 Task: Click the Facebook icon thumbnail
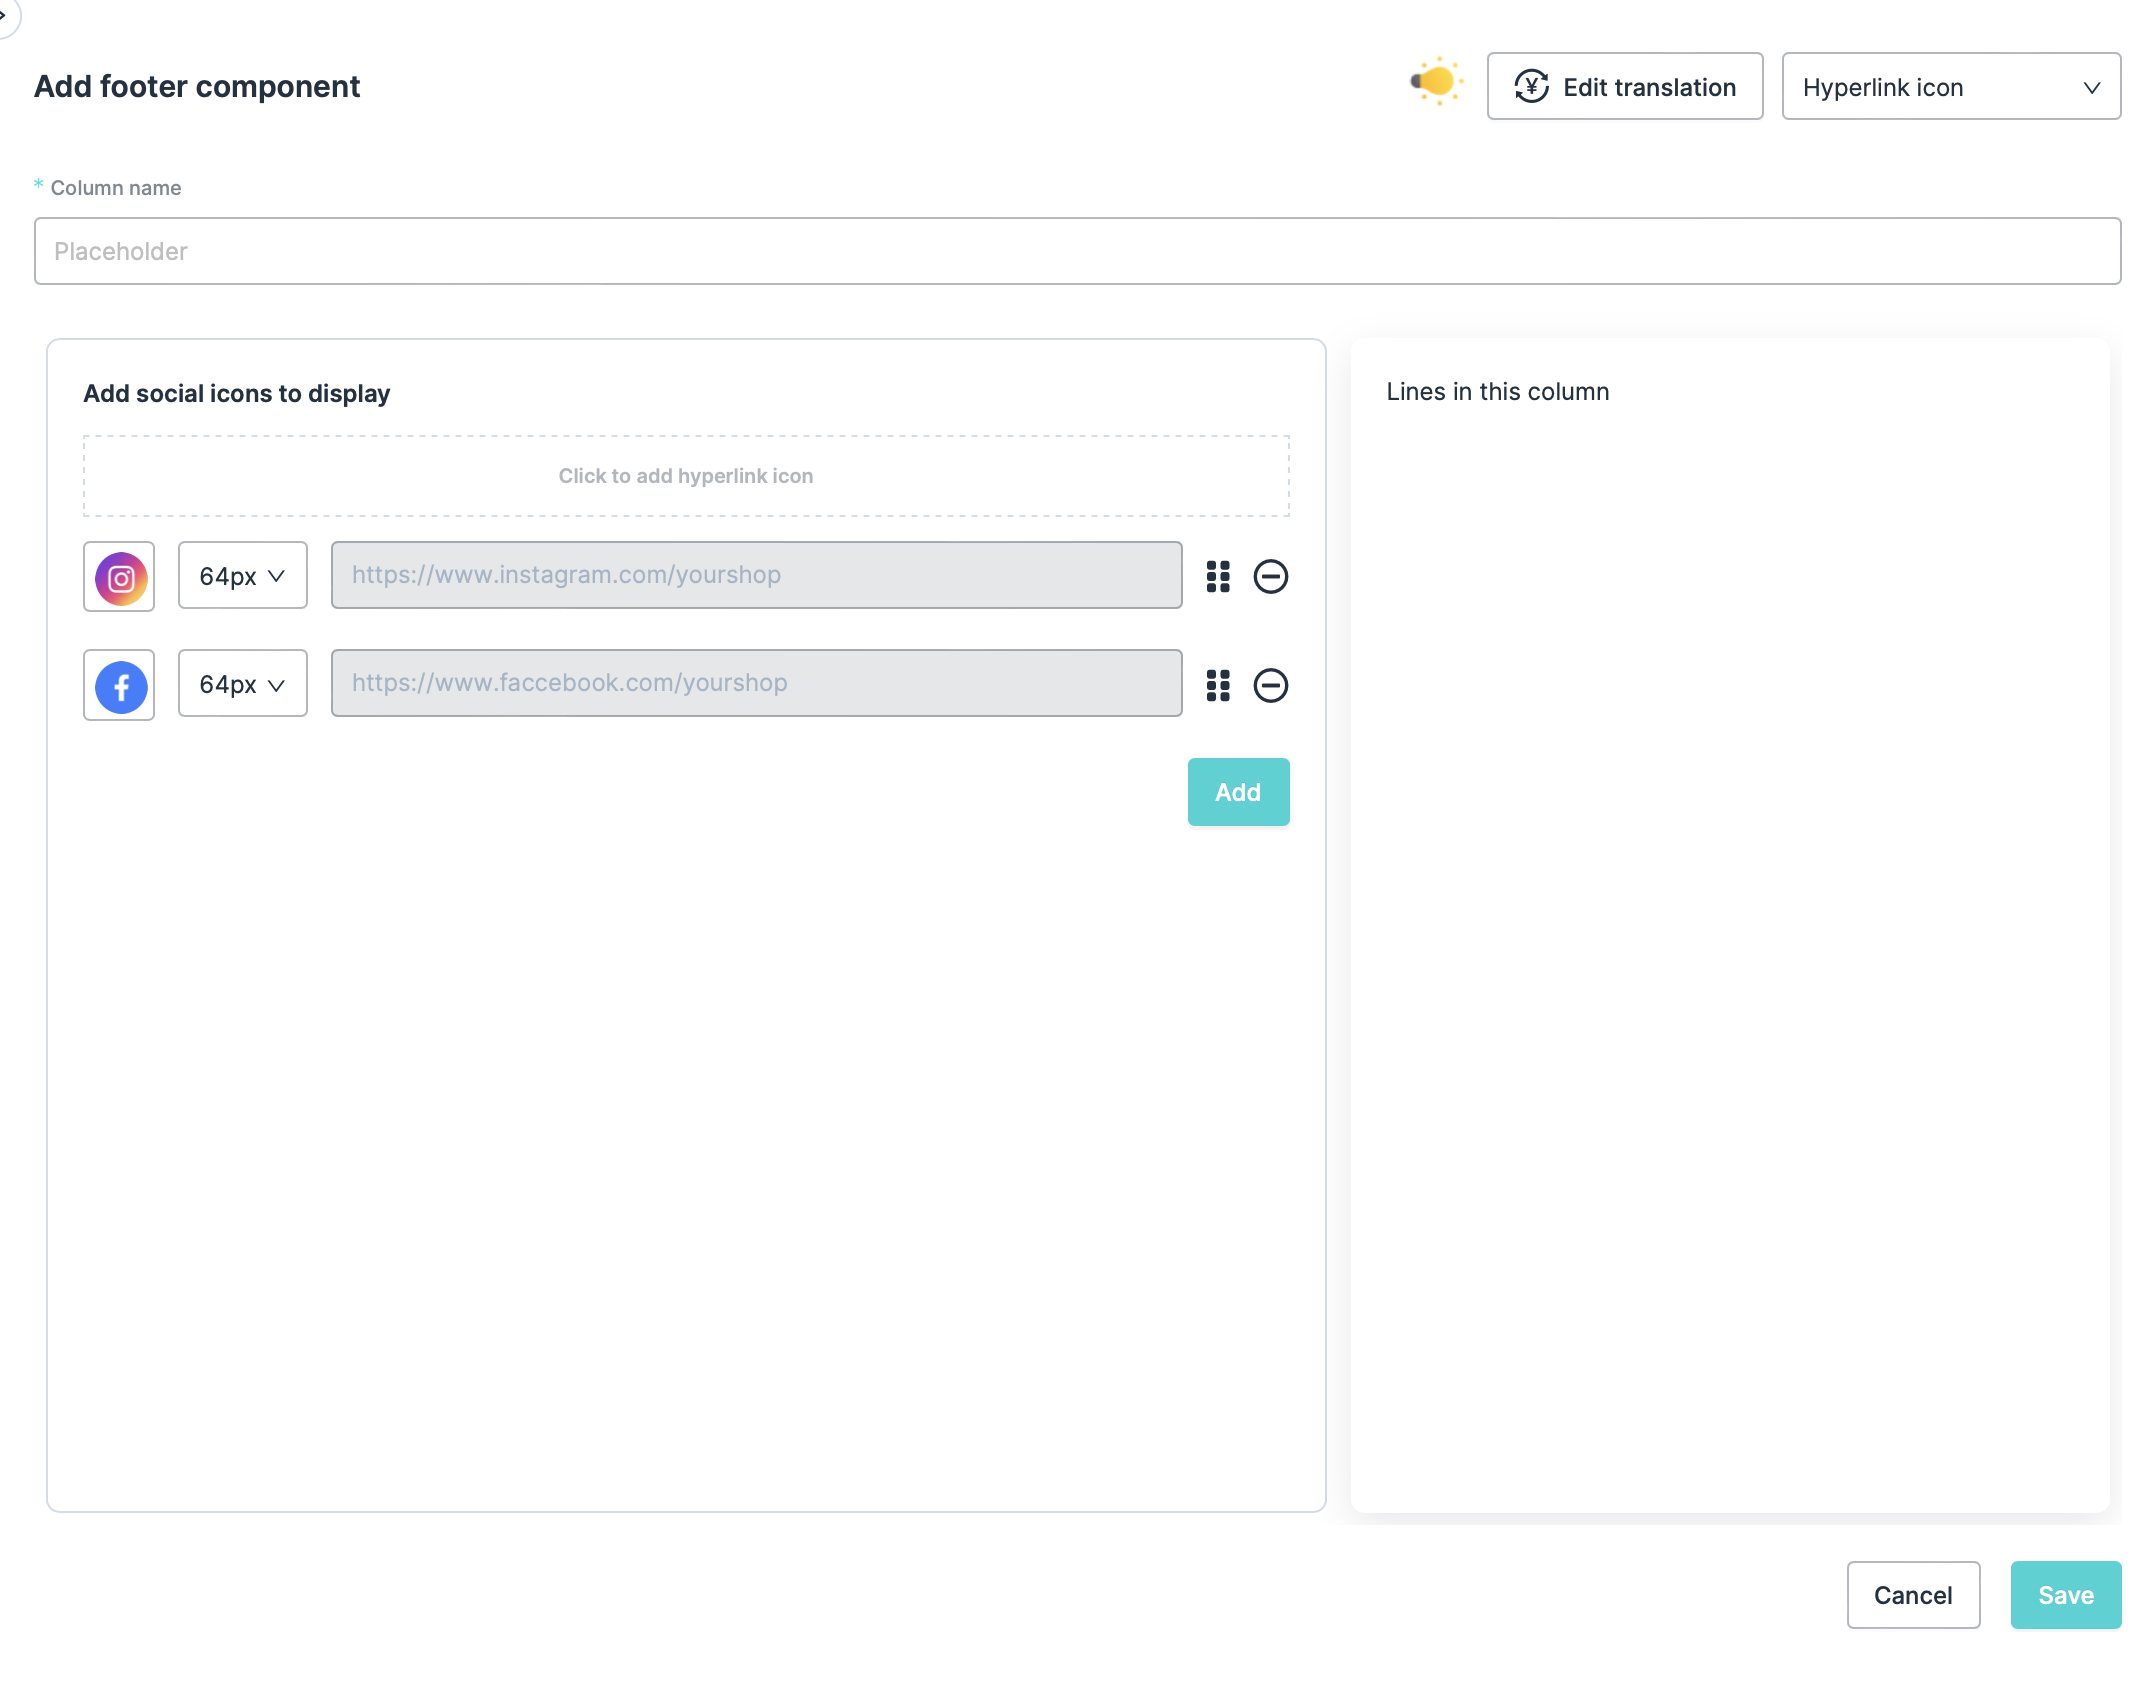click(119, 685)
